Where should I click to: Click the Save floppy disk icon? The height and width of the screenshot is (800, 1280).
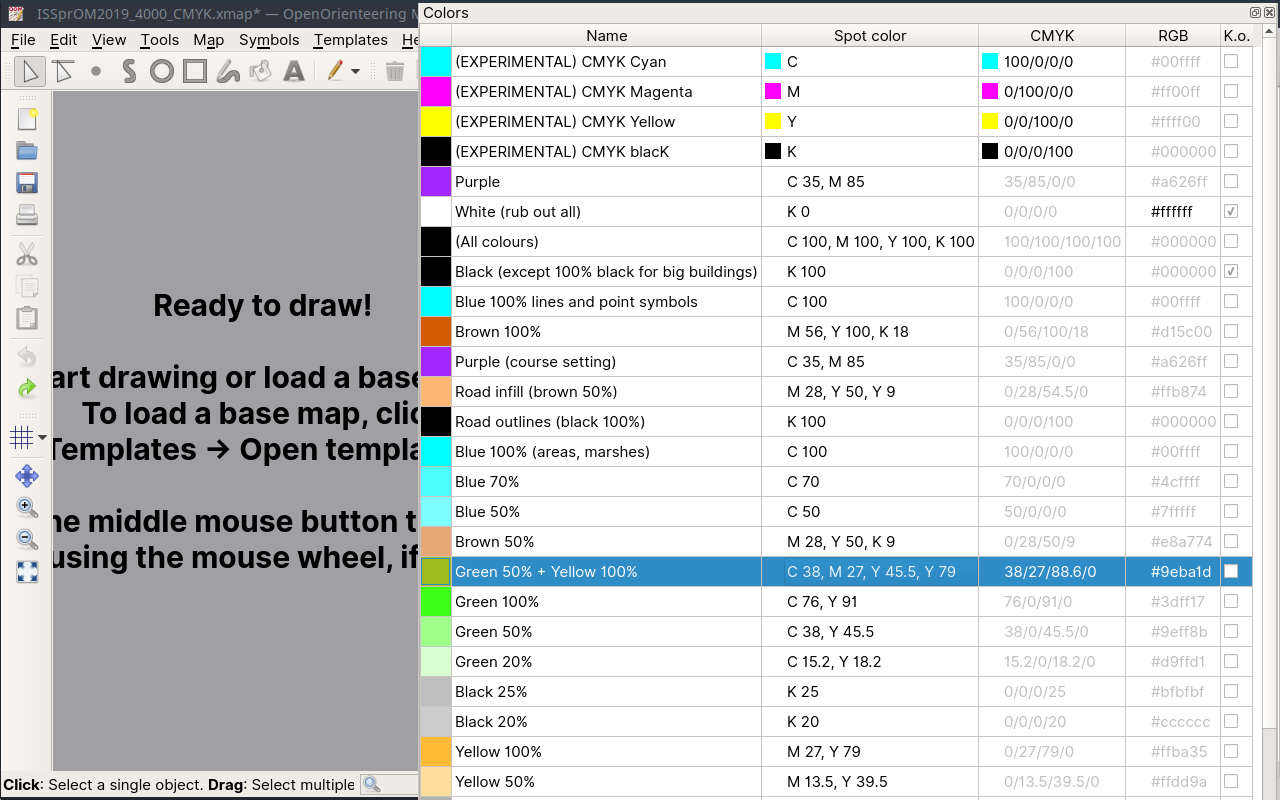pos(27,183)
